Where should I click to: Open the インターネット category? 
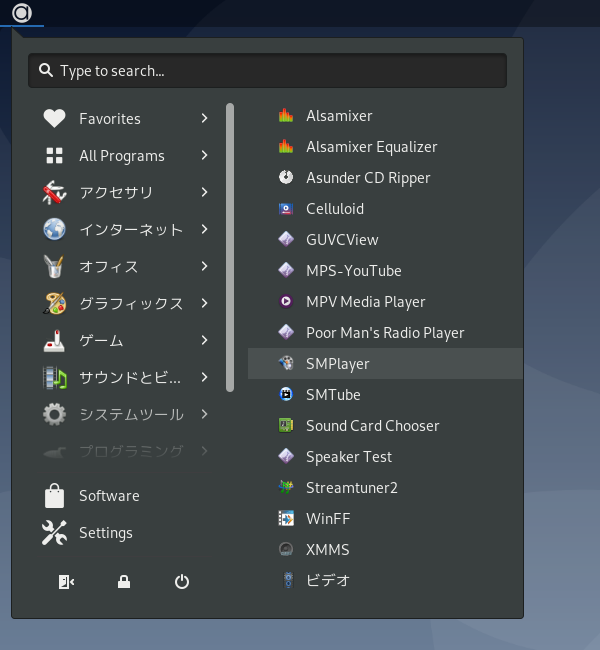(126, 229)
